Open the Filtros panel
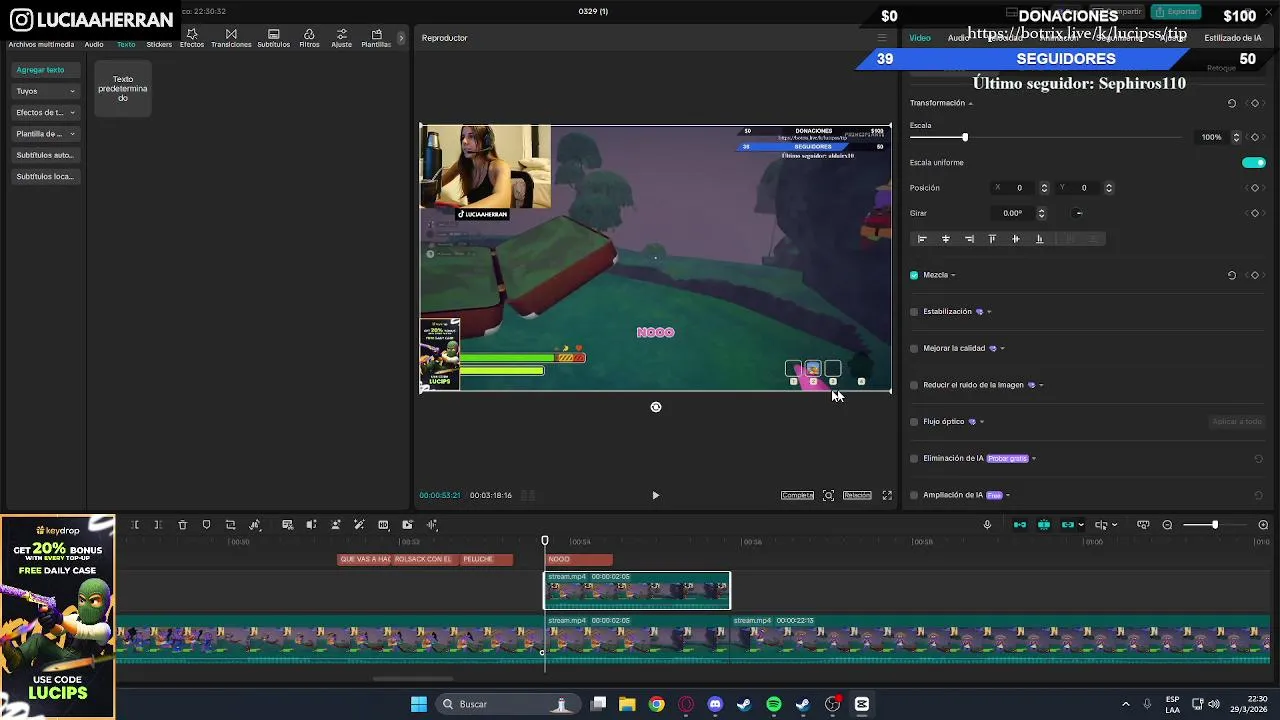Screen dimensions: 1280x720 coord(309,39)
